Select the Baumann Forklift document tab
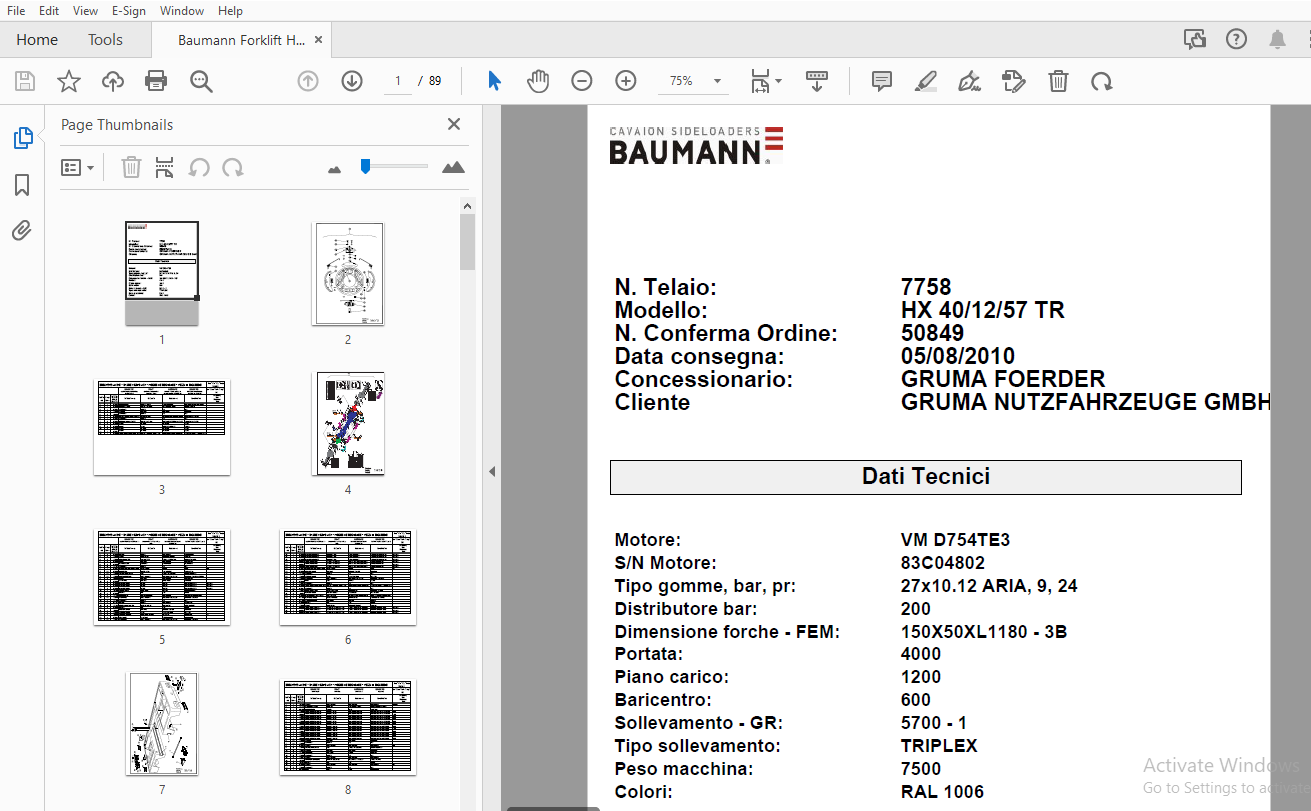The height and width of the screenshot is (811, 1311). pyautogui.click(x=241, y=40)
